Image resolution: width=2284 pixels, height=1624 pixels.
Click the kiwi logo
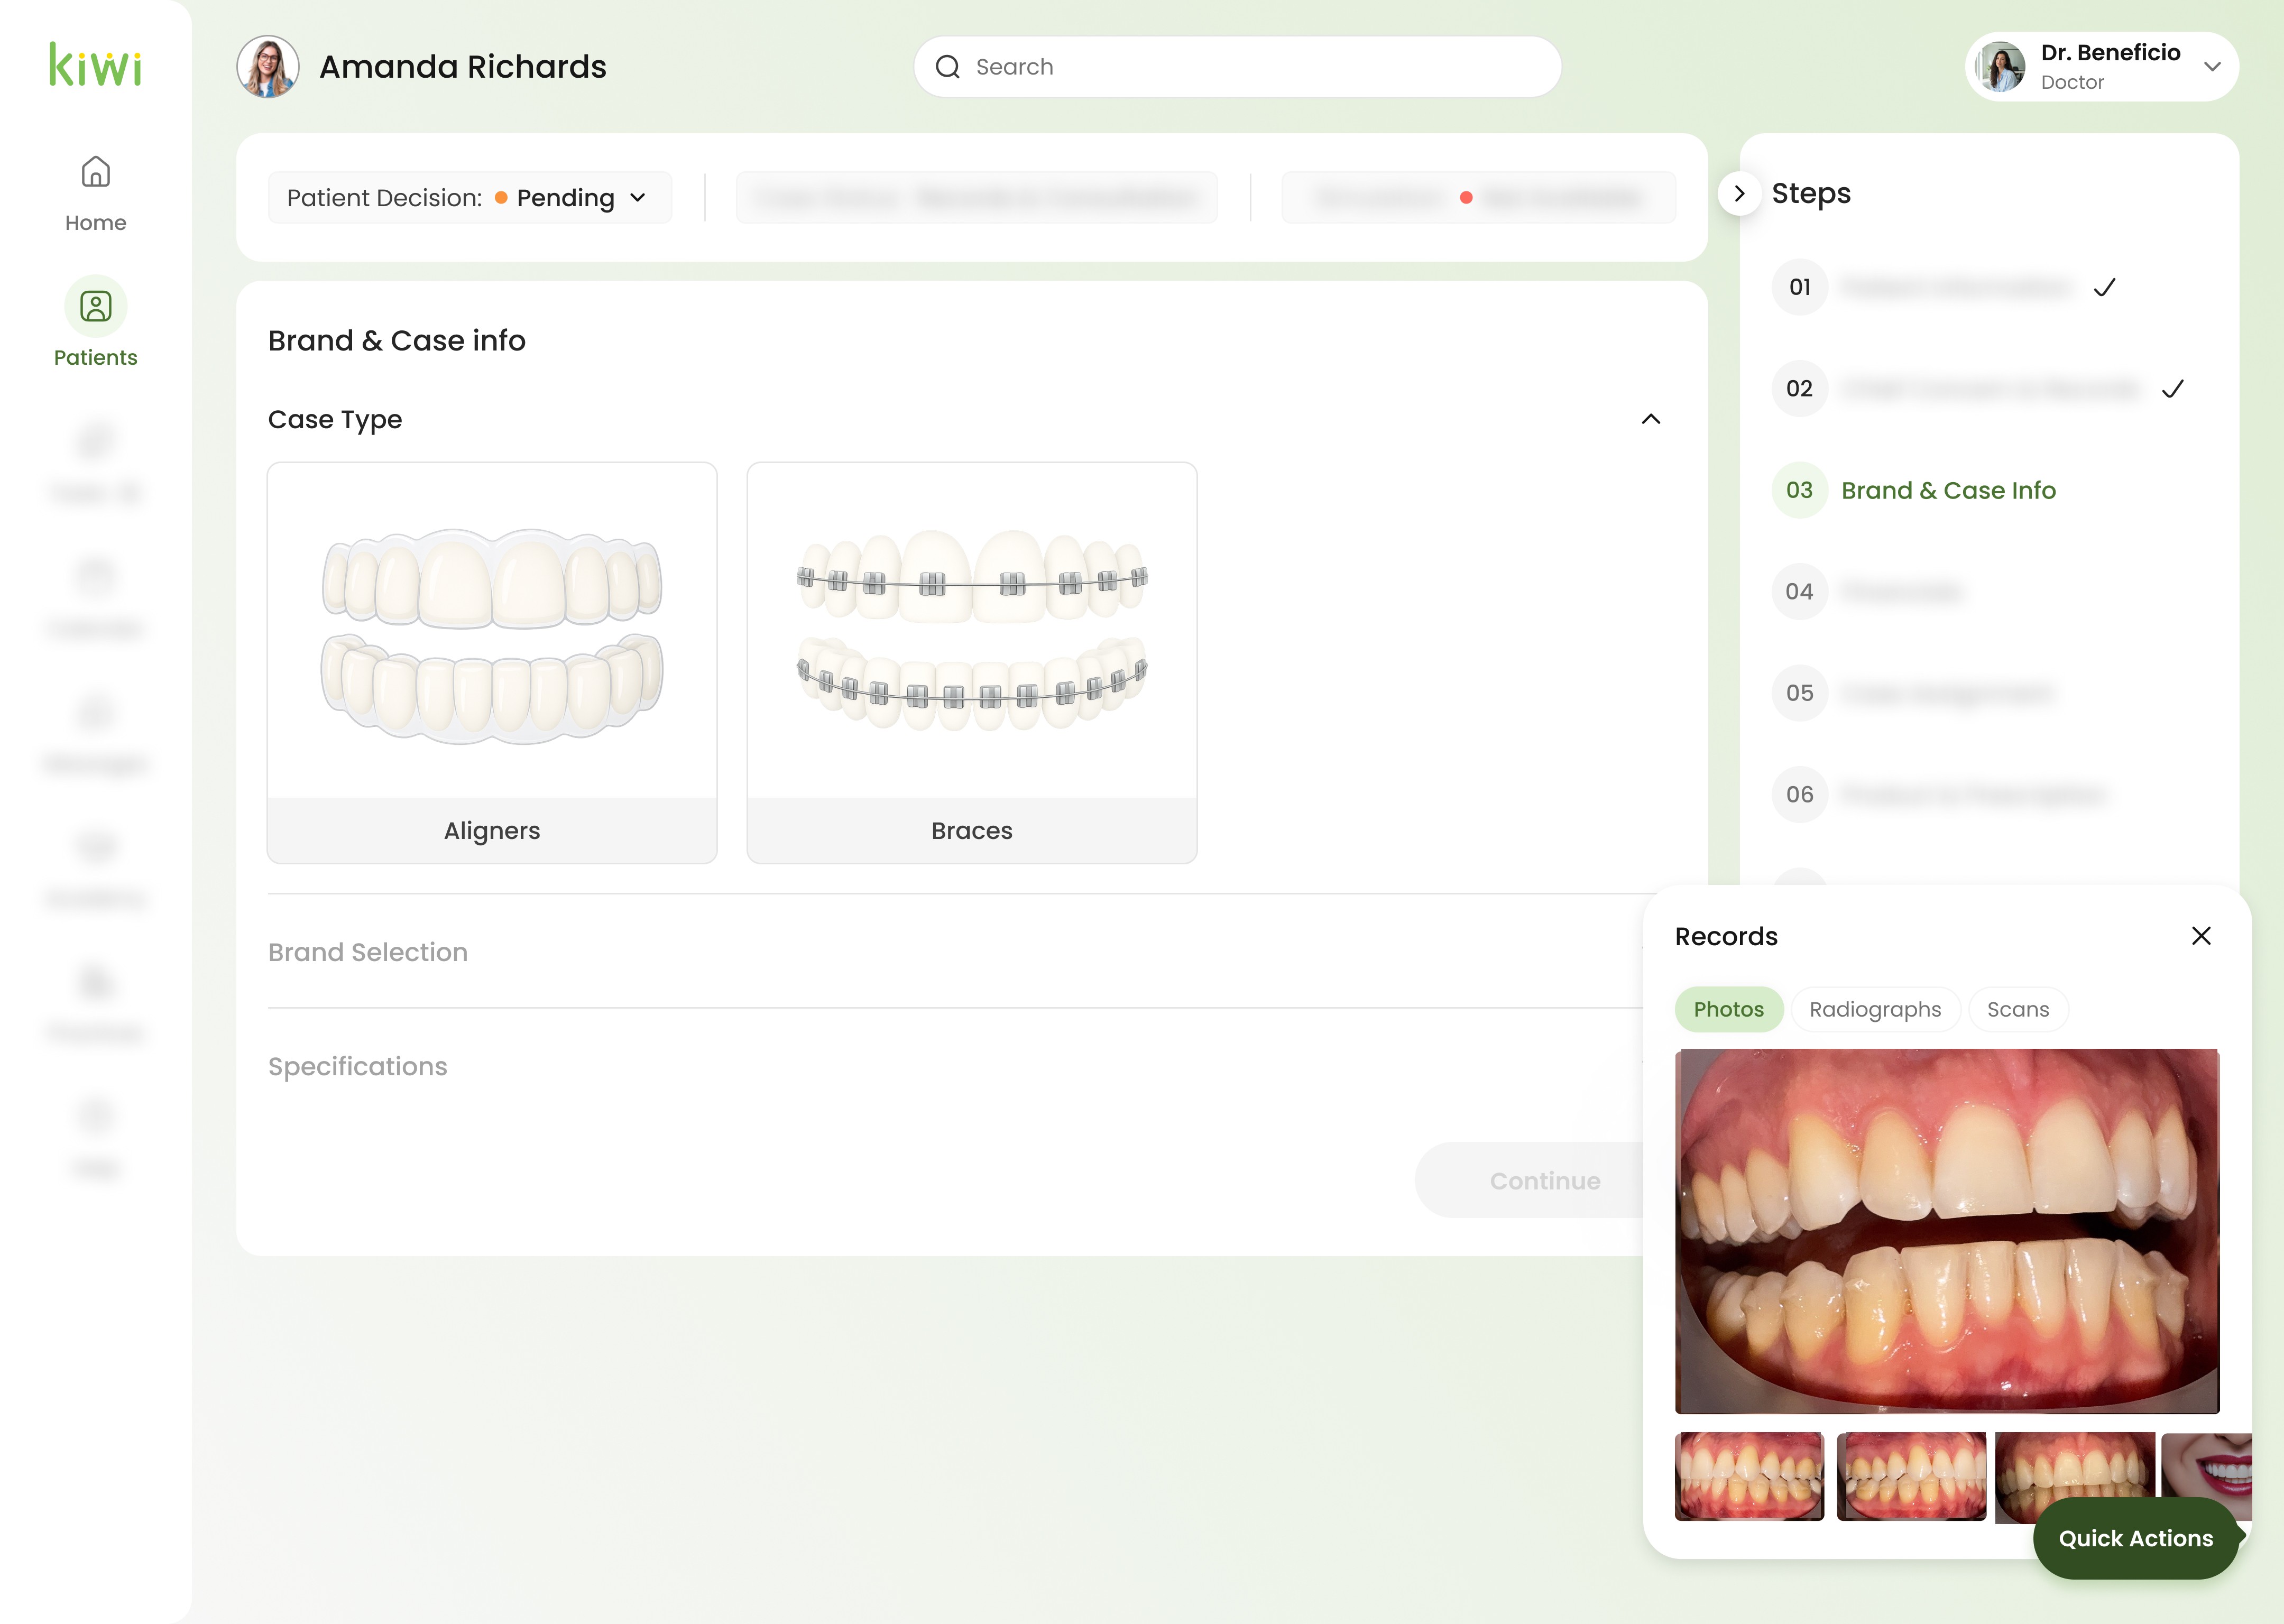pos(95,66)
